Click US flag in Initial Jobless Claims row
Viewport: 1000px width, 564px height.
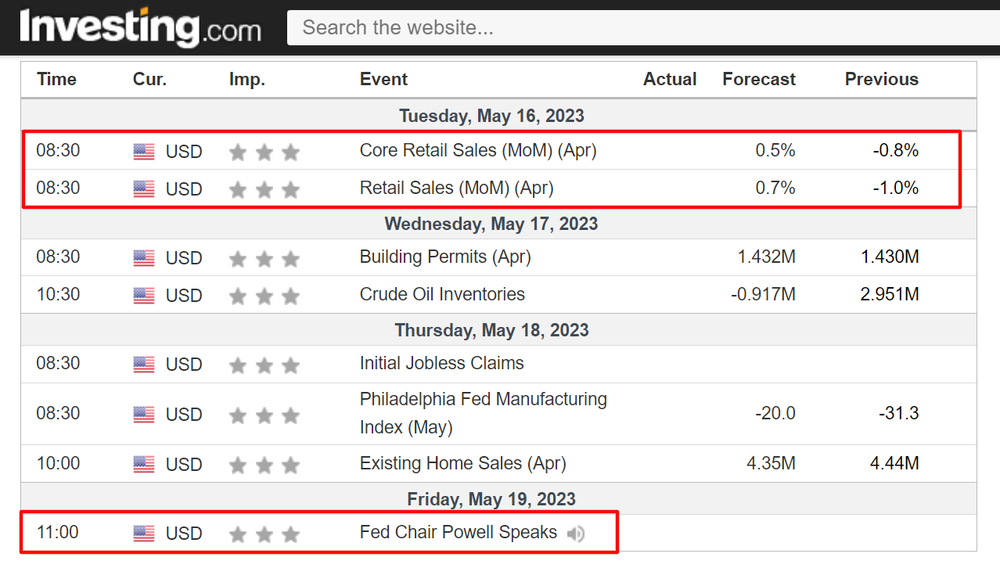tap(144, 364)
